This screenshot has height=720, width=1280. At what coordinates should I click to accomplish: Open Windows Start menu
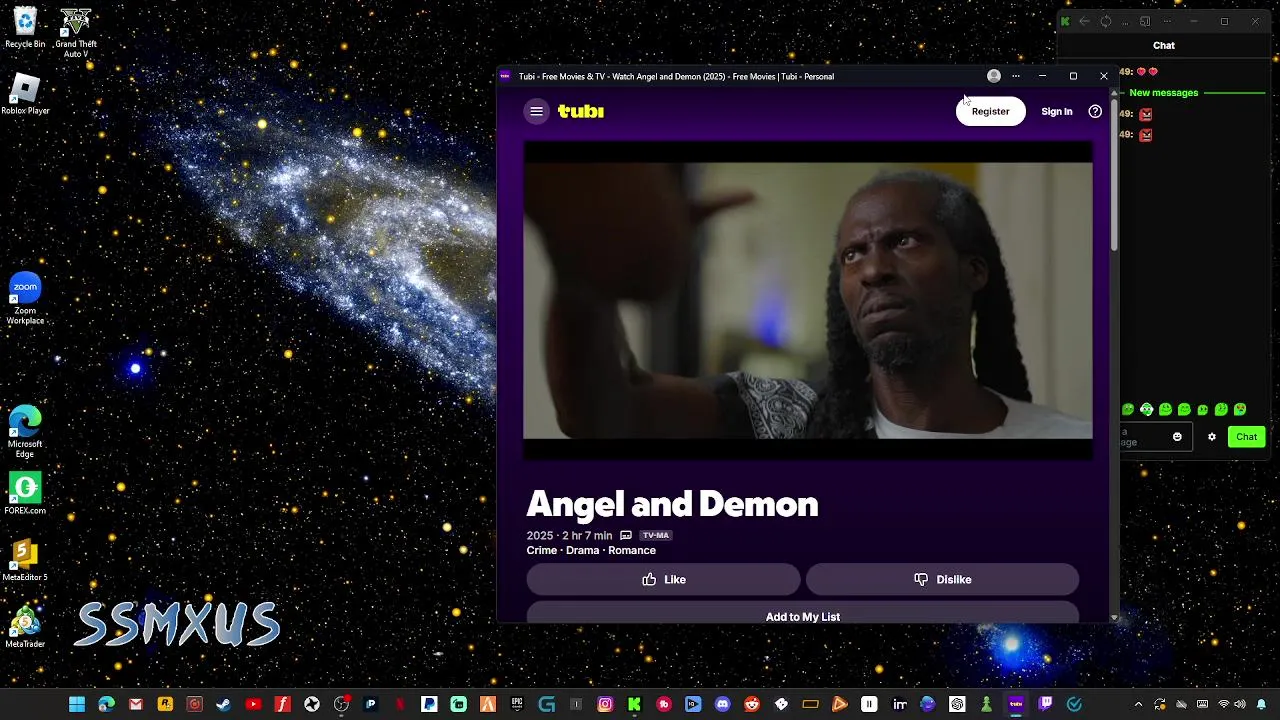[x=77, y=705]
